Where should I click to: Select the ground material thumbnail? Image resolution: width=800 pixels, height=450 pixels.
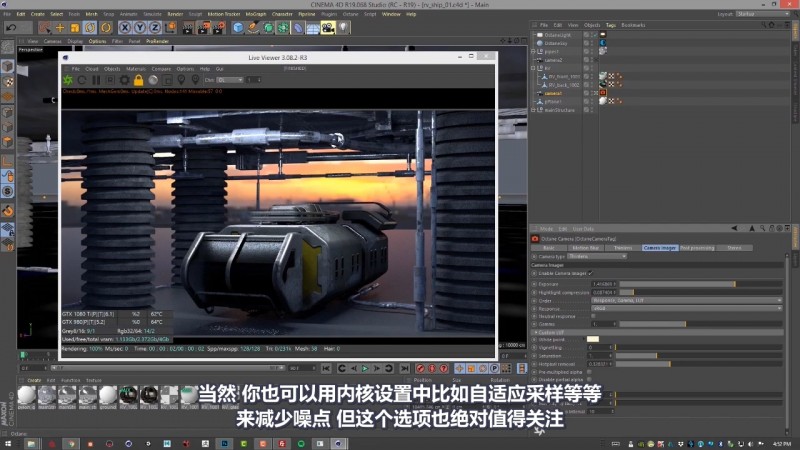coord(108,396)
